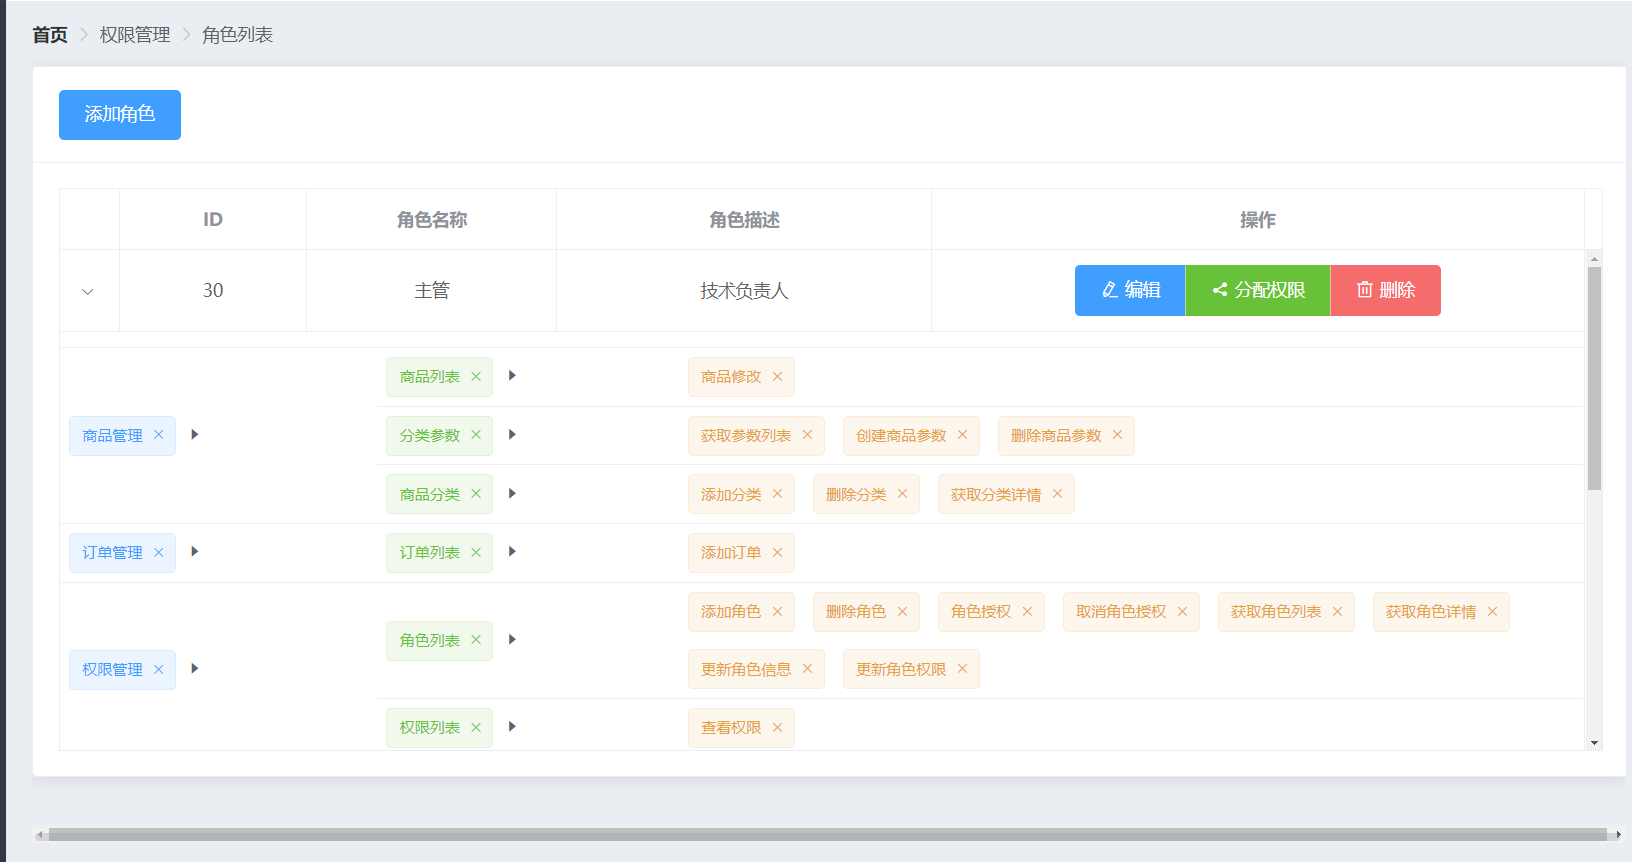Click the ID column header

[213, 220]
